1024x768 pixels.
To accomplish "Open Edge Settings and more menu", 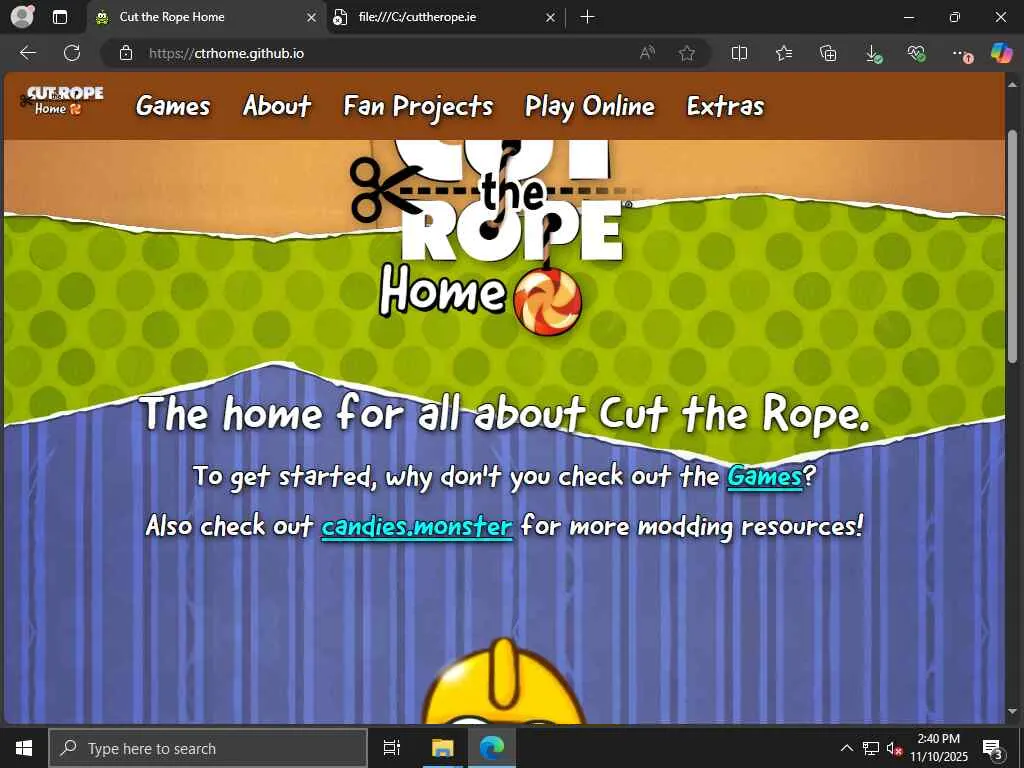I will click(961, 54).
